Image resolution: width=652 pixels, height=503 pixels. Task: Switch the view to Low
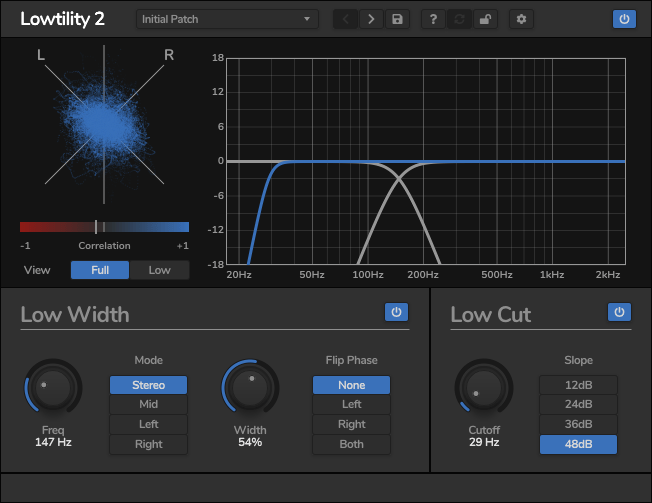(x=159, y=270)
